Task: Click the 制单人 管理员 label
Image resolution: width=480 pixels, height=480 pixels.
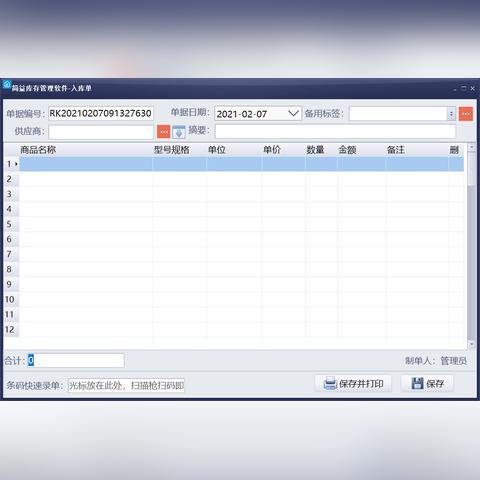Action: [x=436, y=361]
